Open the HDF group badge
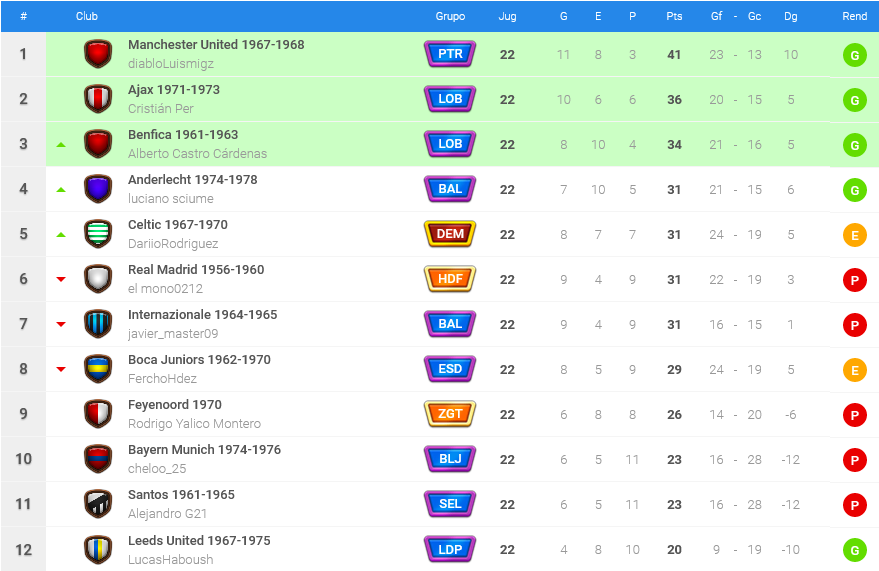 (x=450, y=278)
